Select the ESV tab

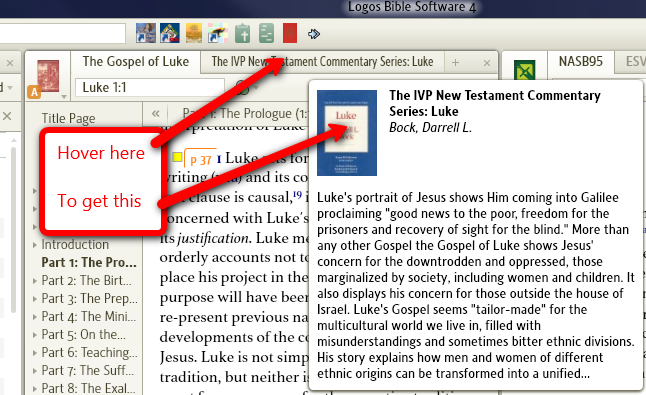point(635,62)
